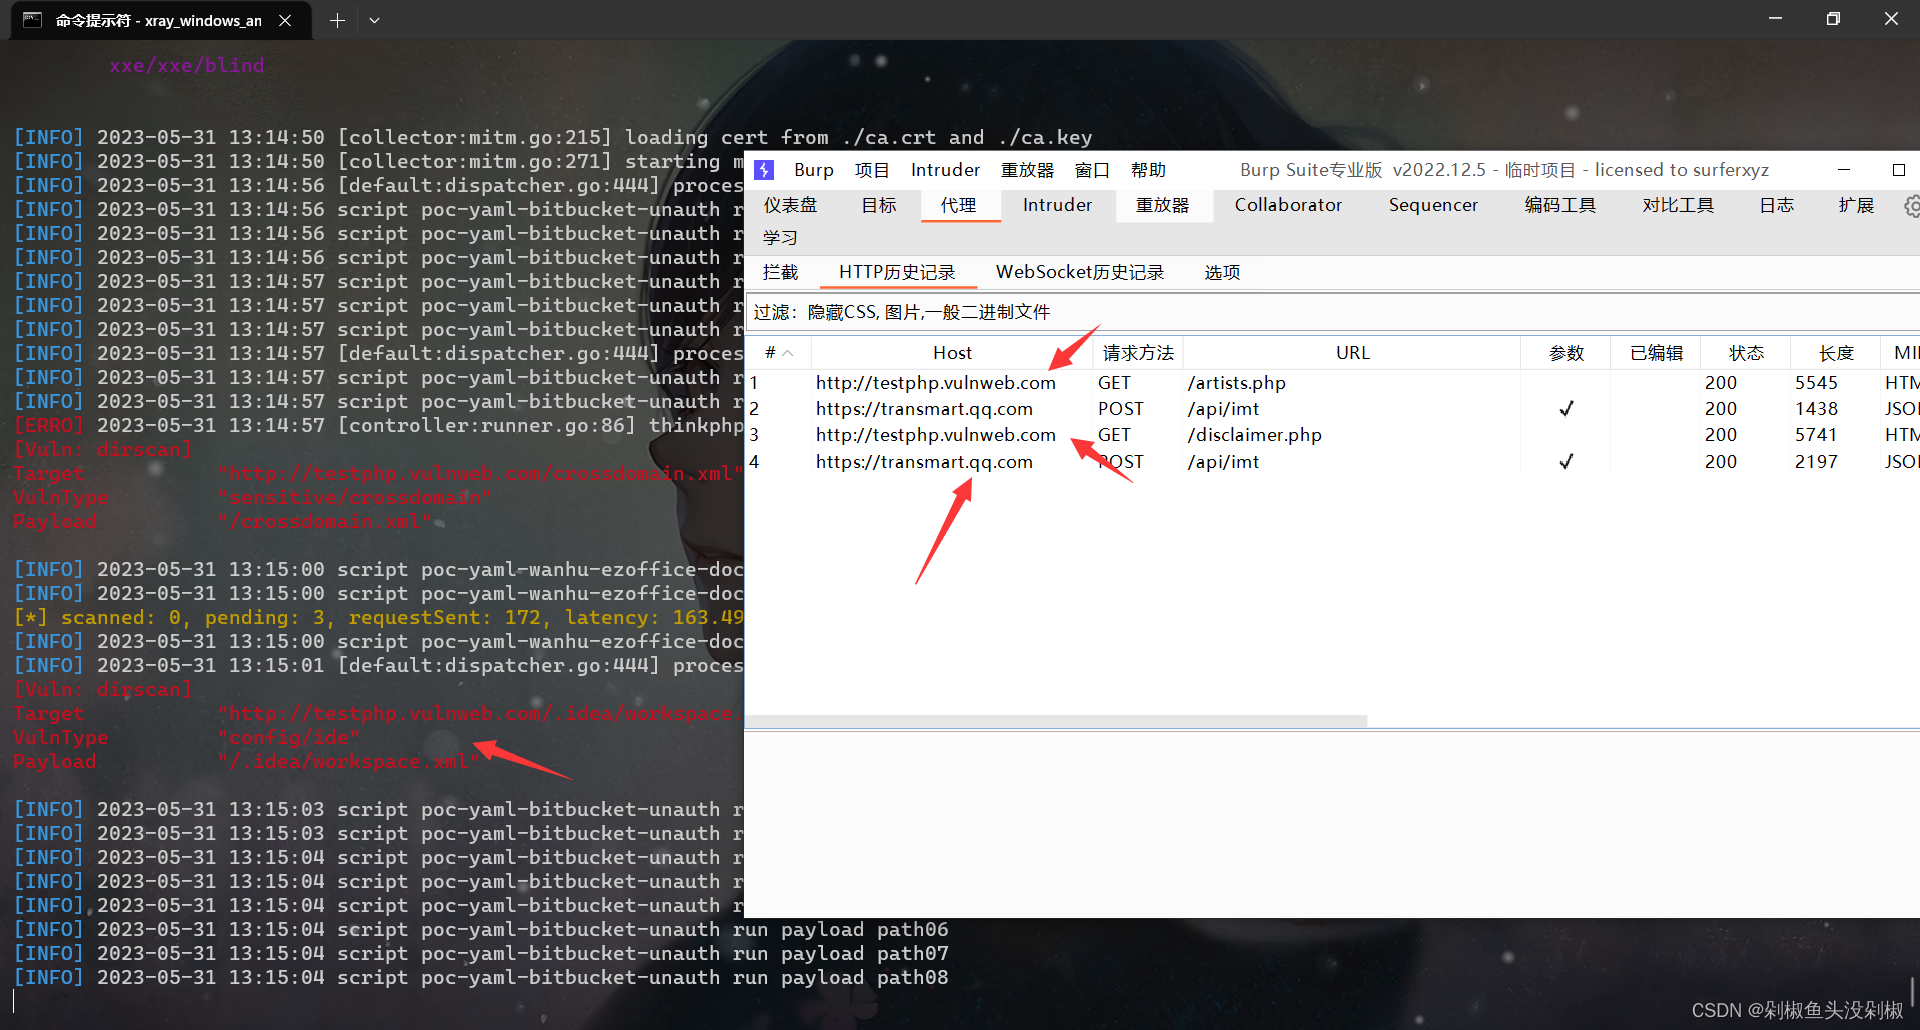Switch to the 拦截 sub-tab
This screenshot has width=1920, height=1030.
780,272
